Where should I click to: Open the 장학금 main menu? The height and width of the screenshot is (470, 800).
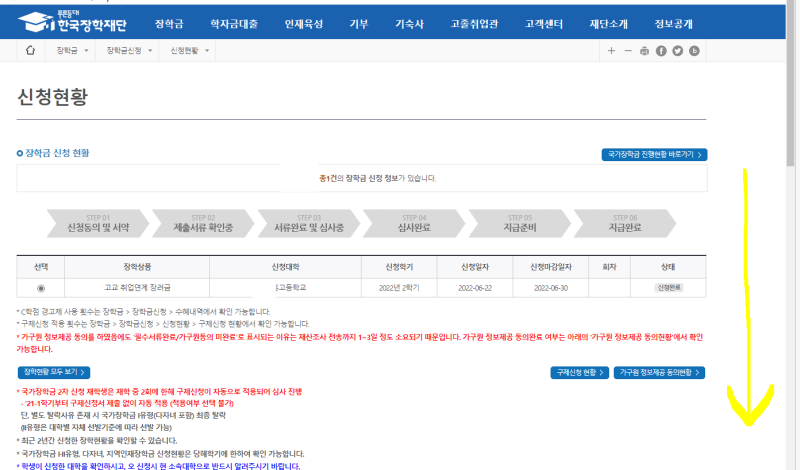[x=169, y=24]
